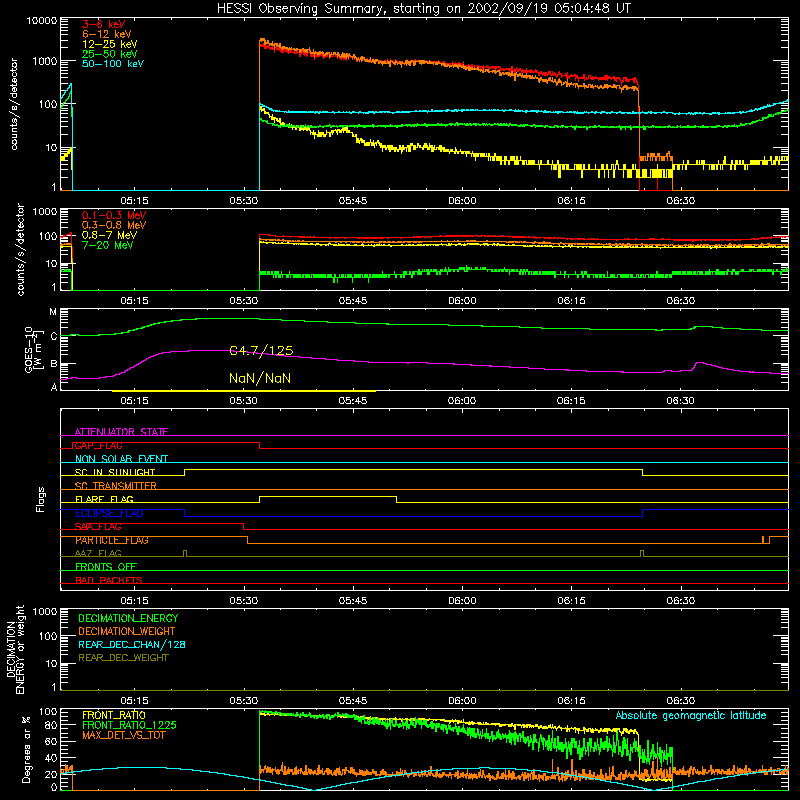
Task: Select the ECLIPSE_FLAG label
Action: tap(109, 513)
